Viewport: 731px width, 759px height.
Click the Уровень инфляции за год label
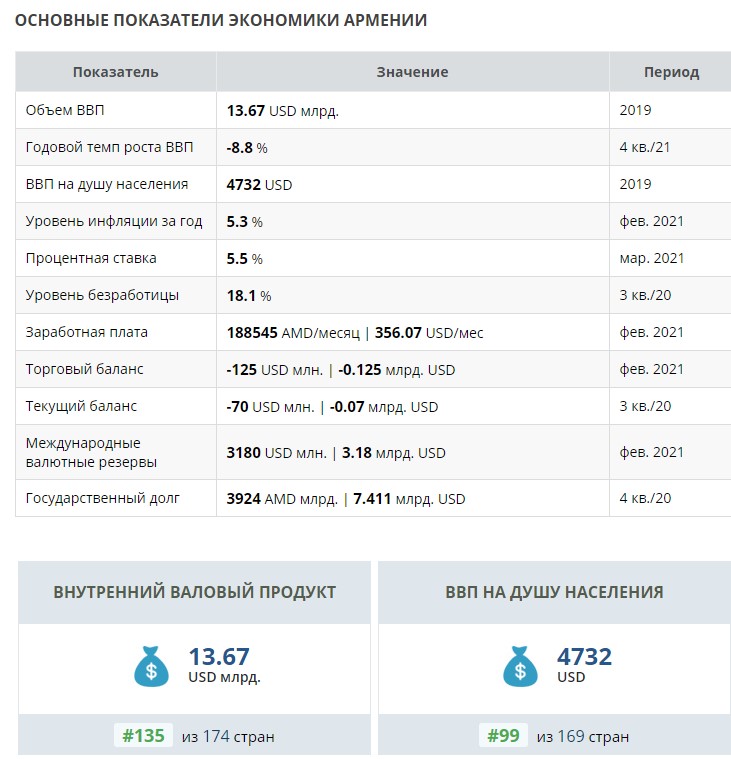pyautogui.click(x=114, y=221)
